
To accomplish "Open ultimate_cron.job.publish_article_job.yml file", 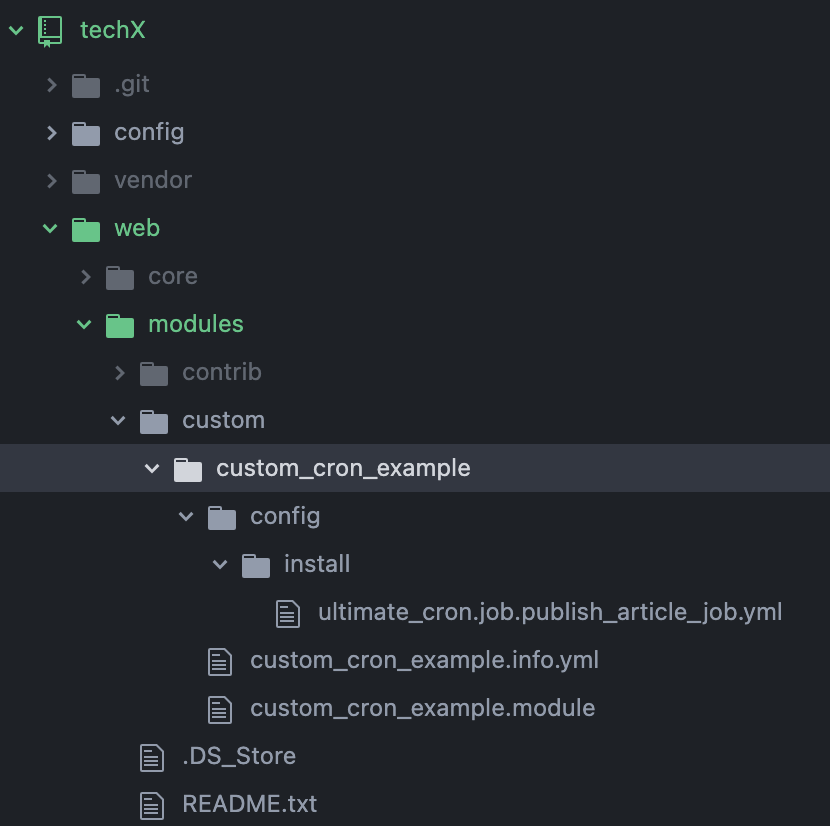I will (x=550, y=613).
